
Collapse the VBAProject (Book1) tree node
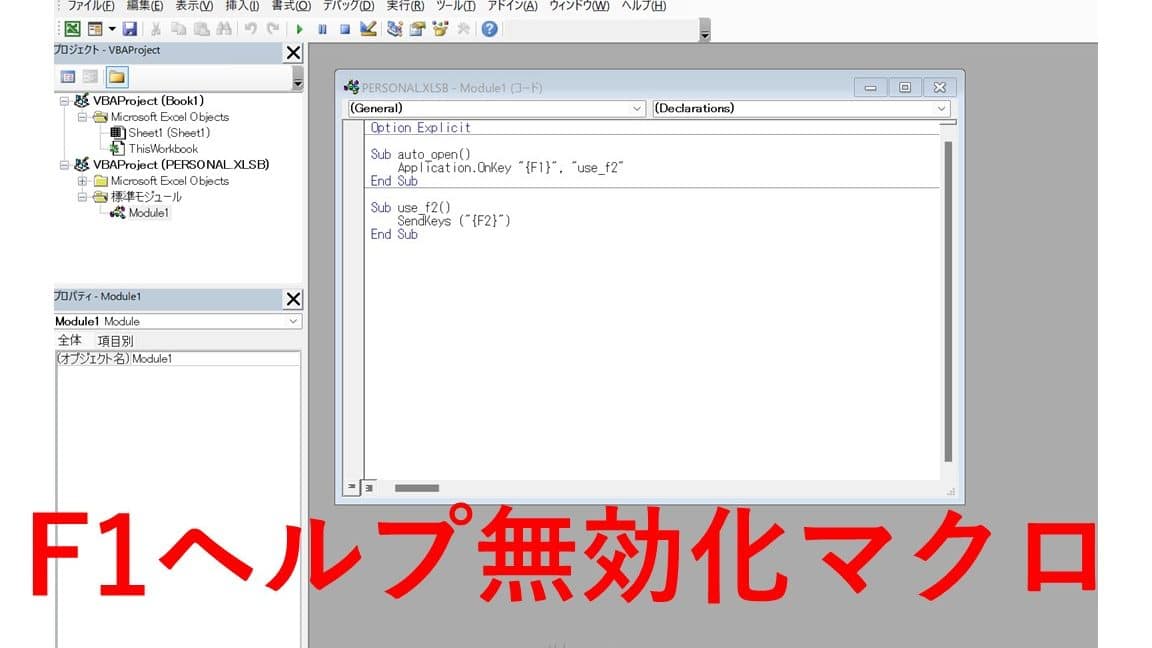(65, 101)
